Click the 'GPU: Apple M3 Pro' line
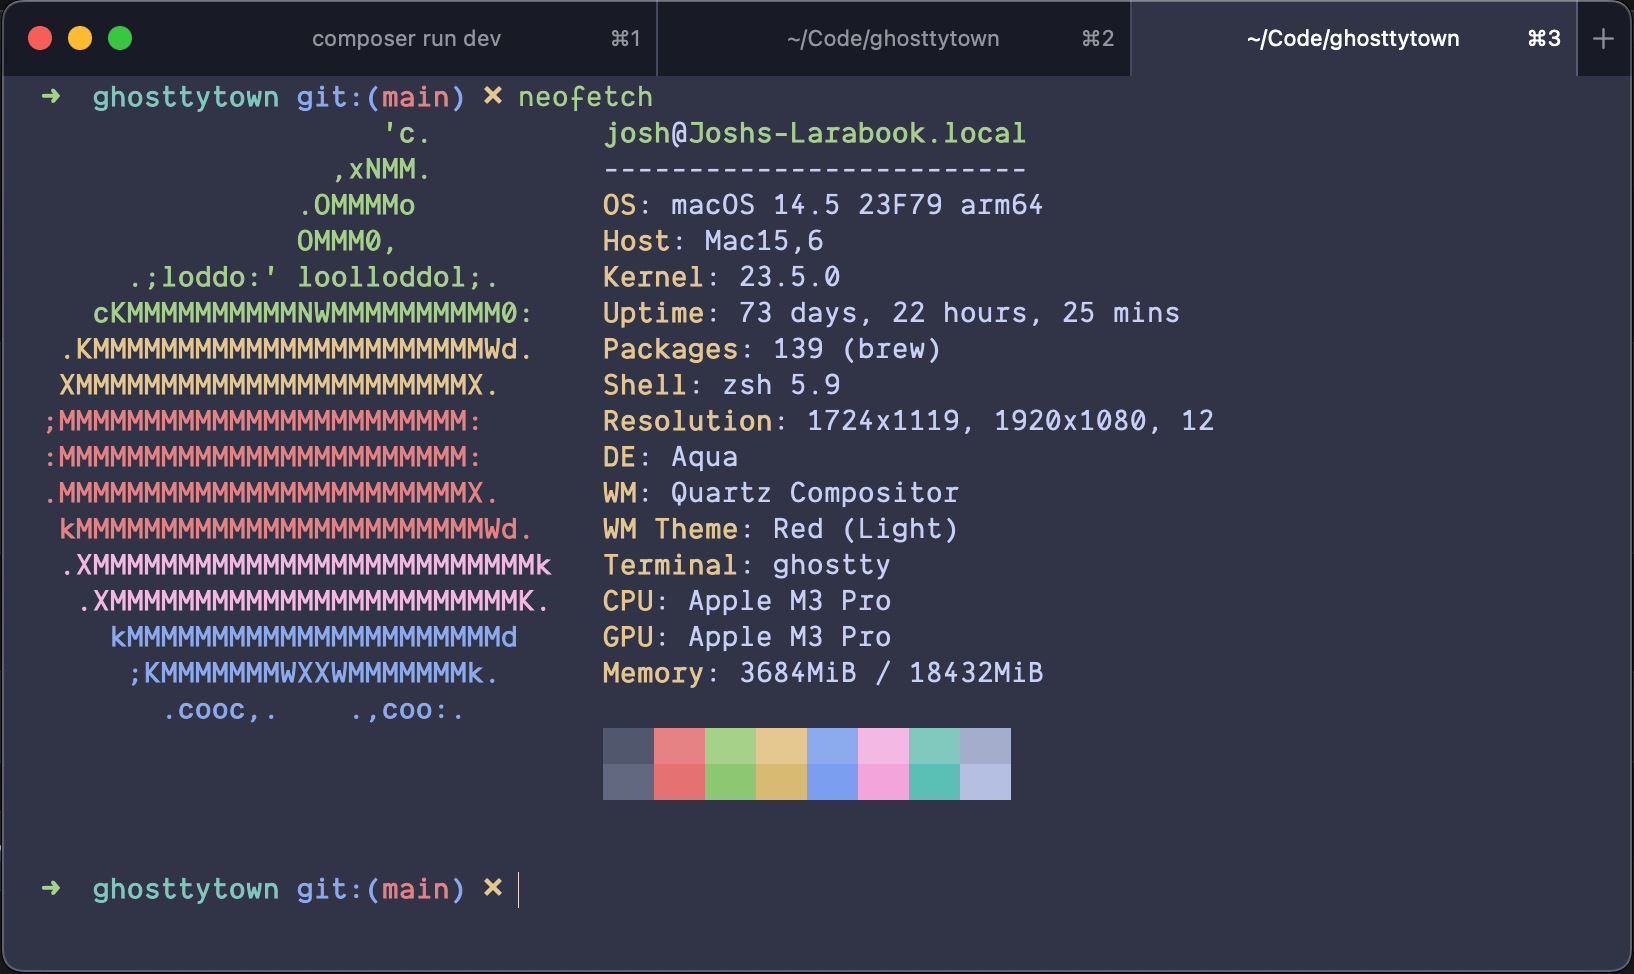Image resolution: width=1634 pixels, height=974 pixels. [747, 637]
